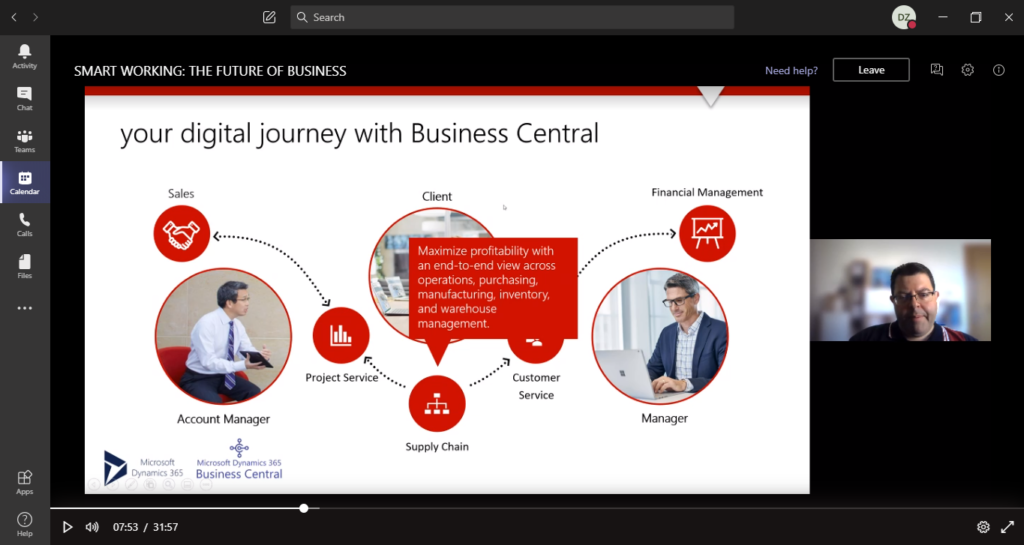1024x545 pixels.
Task: Open the Need help? link
Action: [x=791, y=70]
